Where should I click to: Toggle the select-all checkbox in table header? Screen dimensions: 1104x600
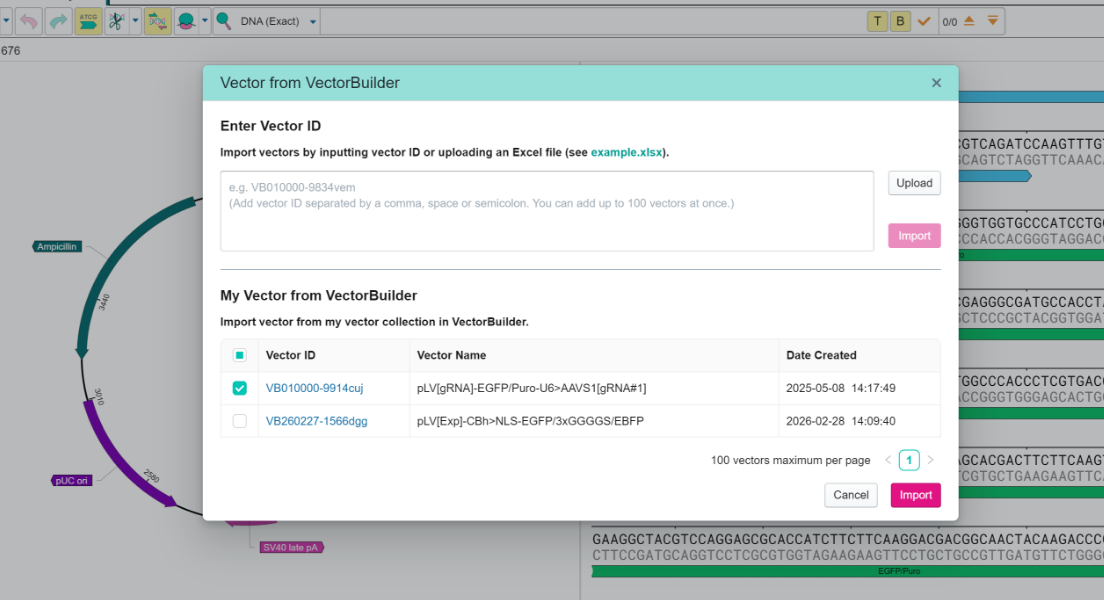pyautogui.click(x=239, y=355)
